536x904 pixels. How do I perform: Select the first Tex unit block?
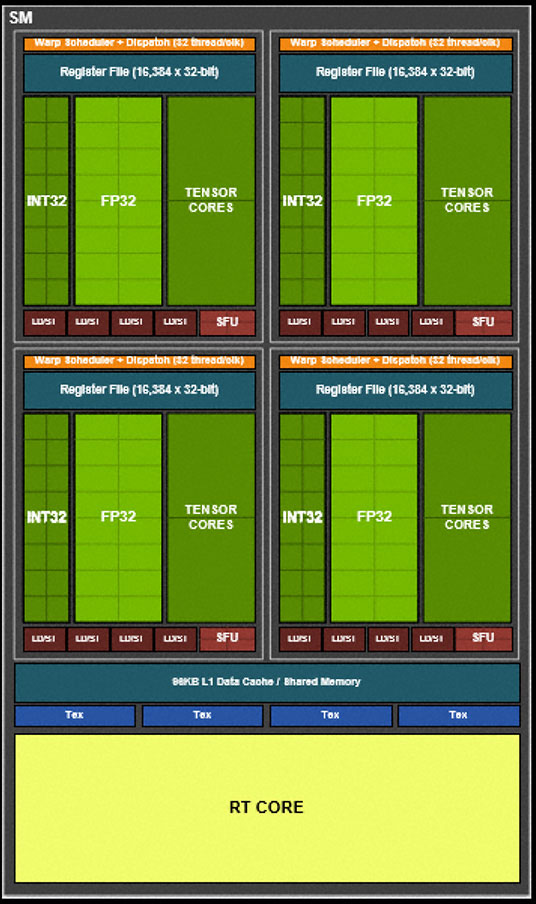tap(75, 715)
